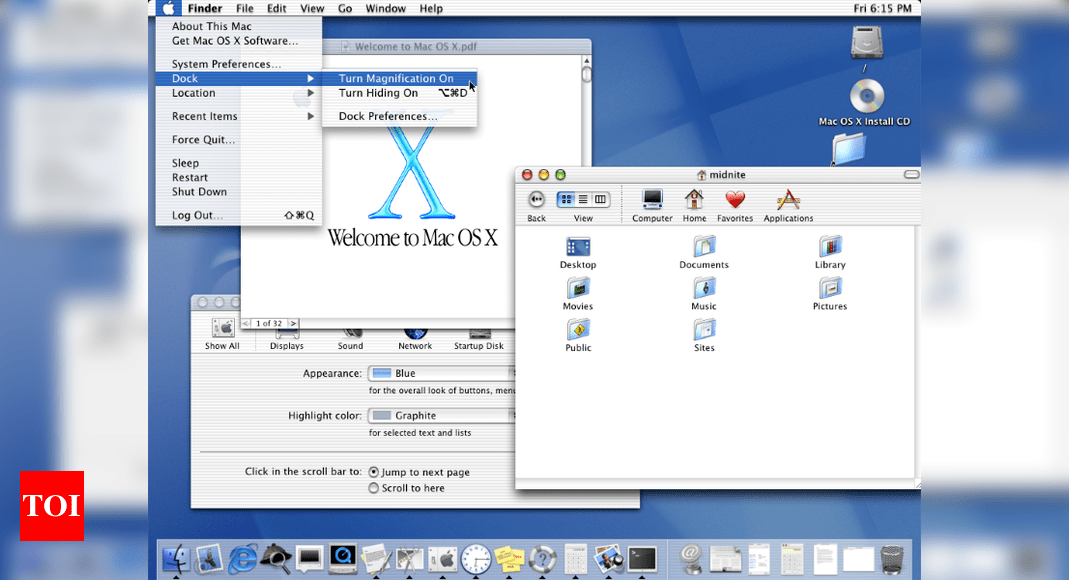Hide toolbar with midnite window pill button

click(911, 174)
